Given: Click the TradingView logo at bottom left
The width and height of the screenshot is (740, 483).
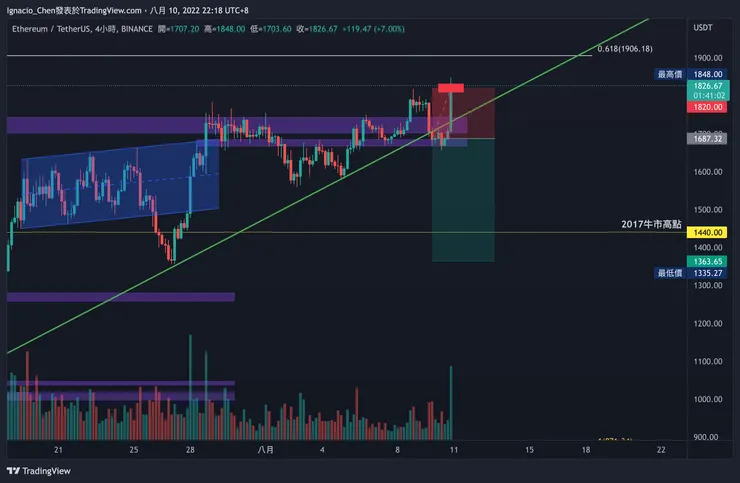Looking at the screenshot, I should [x=39, y=471].
